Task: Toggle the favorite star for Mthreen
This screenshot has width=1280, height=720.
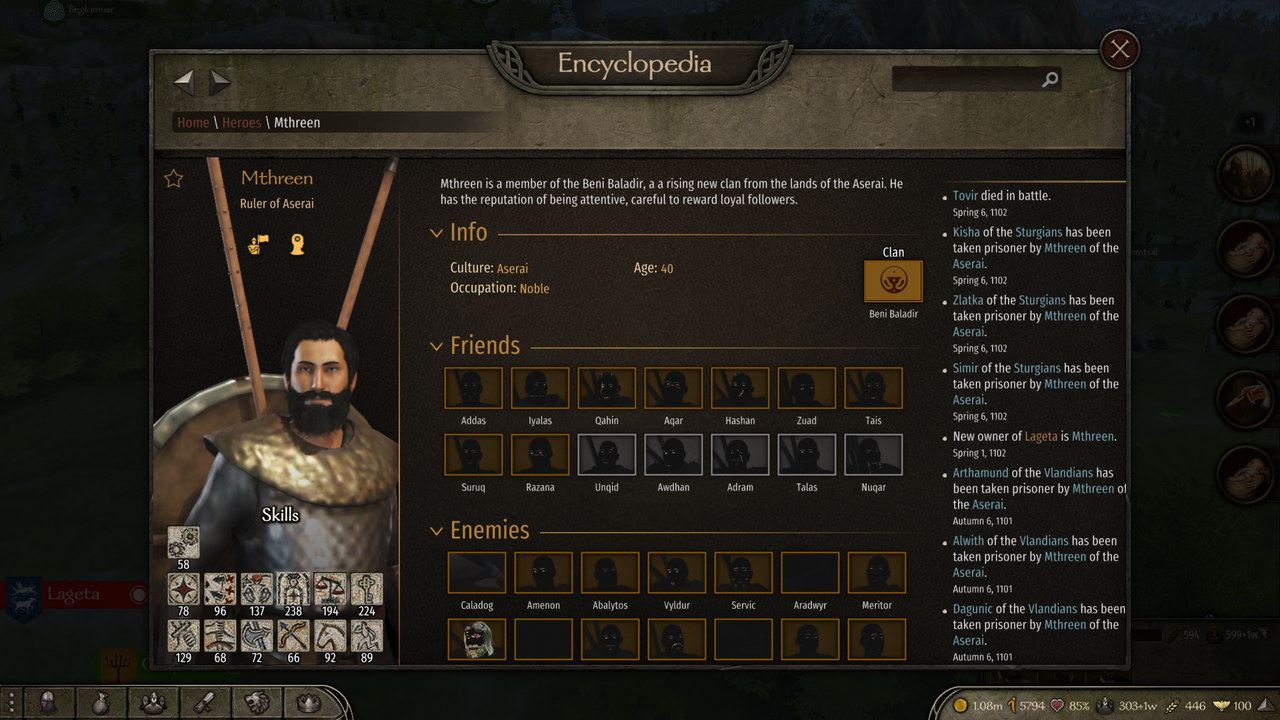Action: (174, 178)
